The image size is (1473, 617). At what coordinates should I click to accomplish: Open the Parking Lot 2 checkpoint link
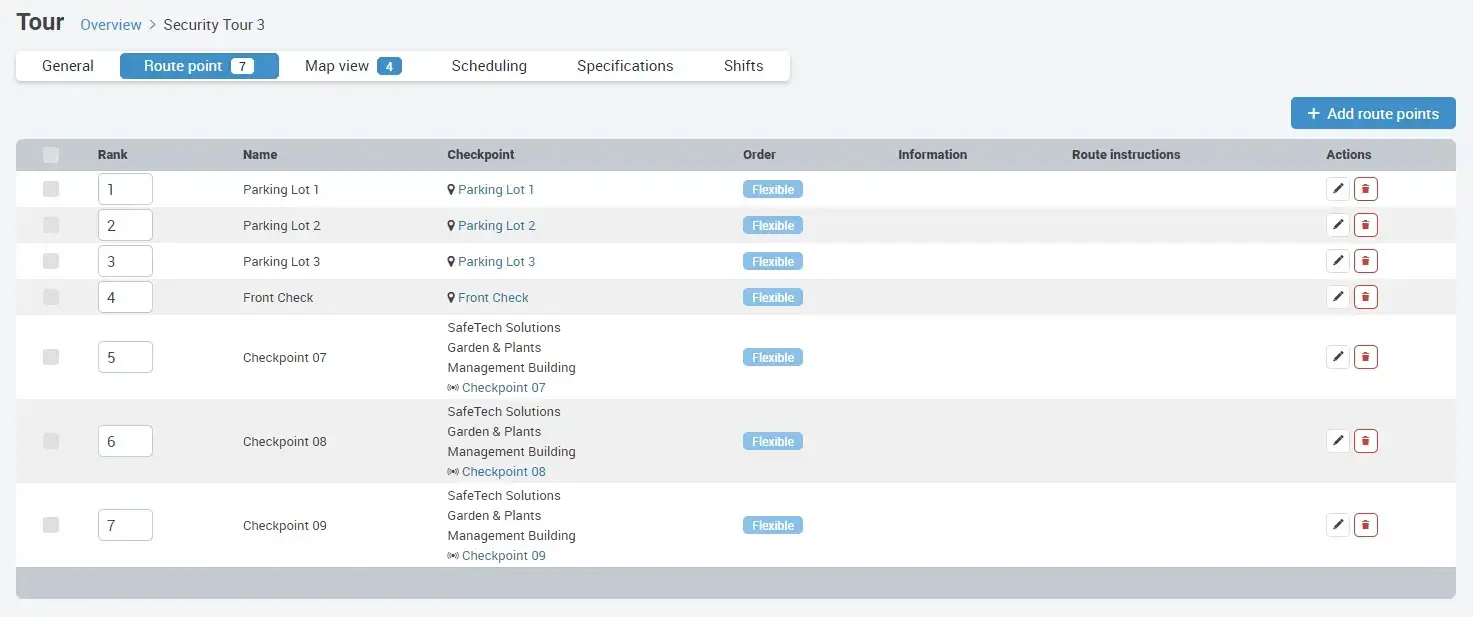tap(496, 226)
